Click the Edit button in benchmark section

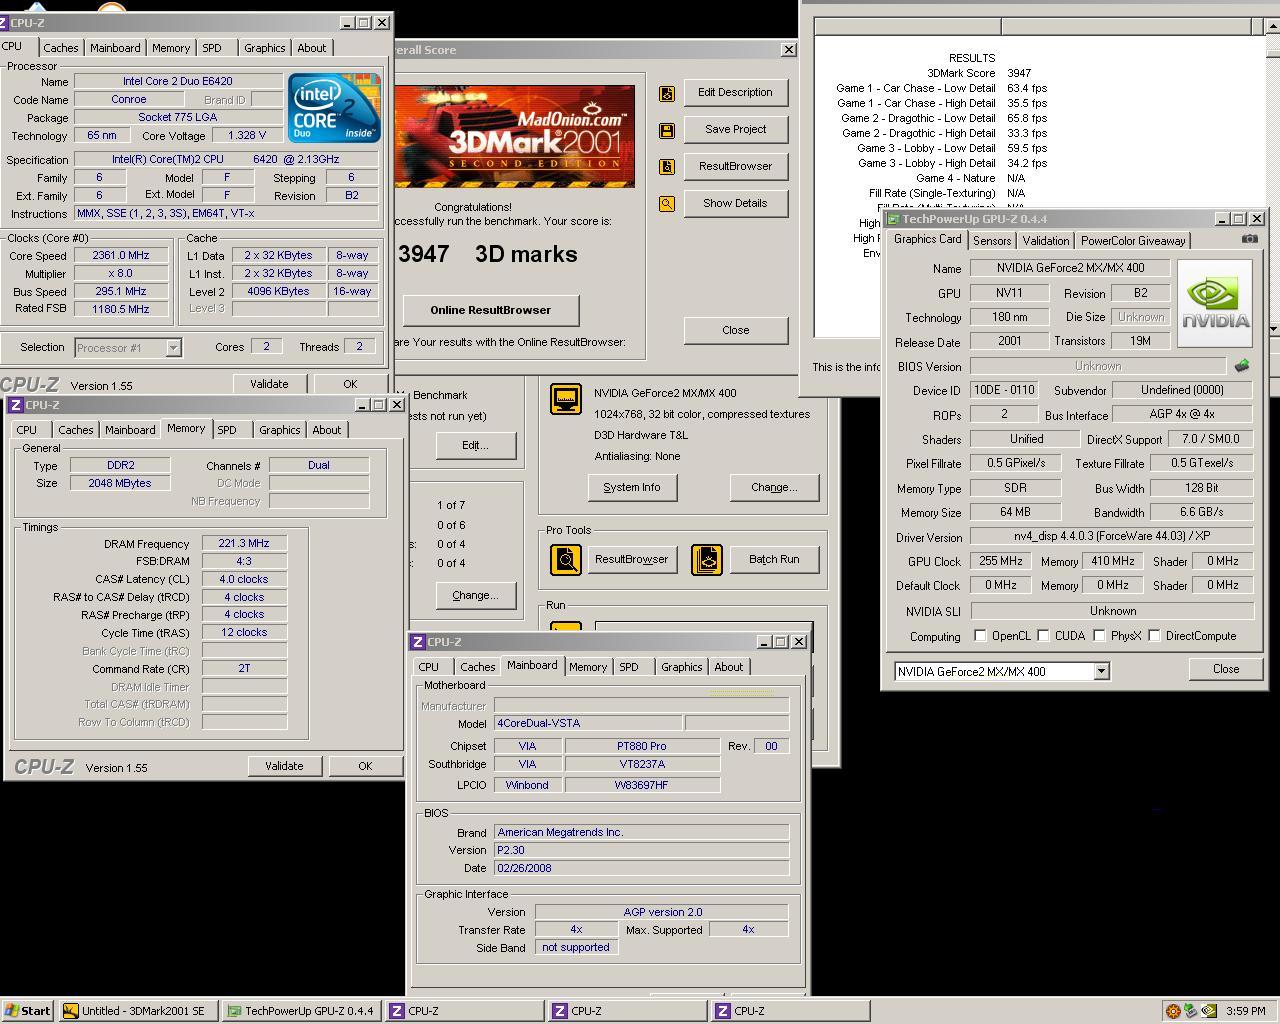point(475,445)
